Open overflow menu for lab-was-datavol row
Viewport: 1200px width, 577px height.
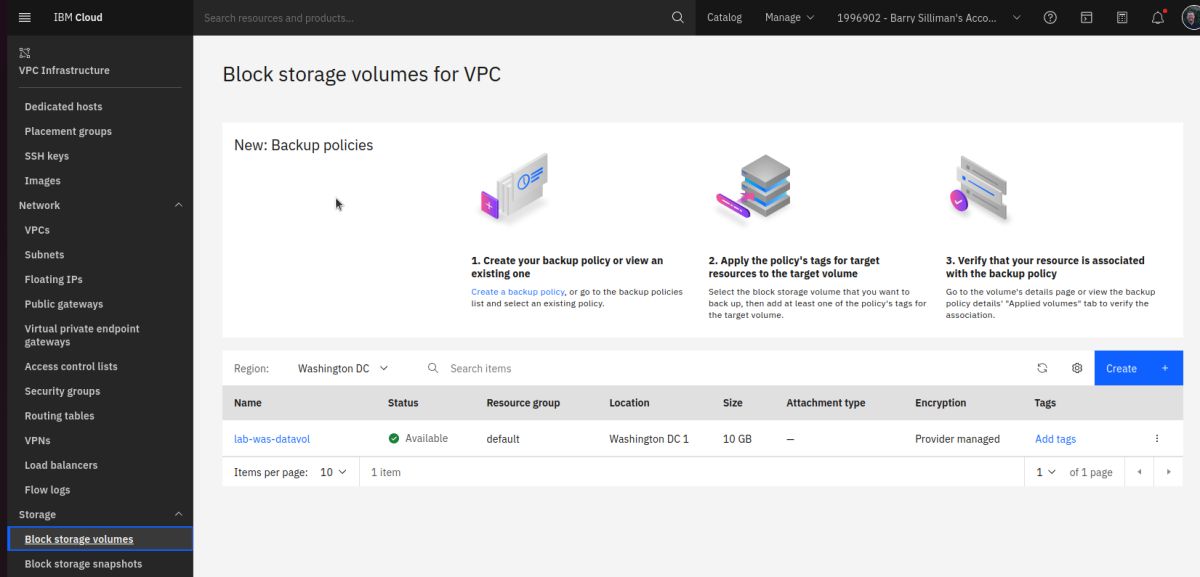[1157, 439]
